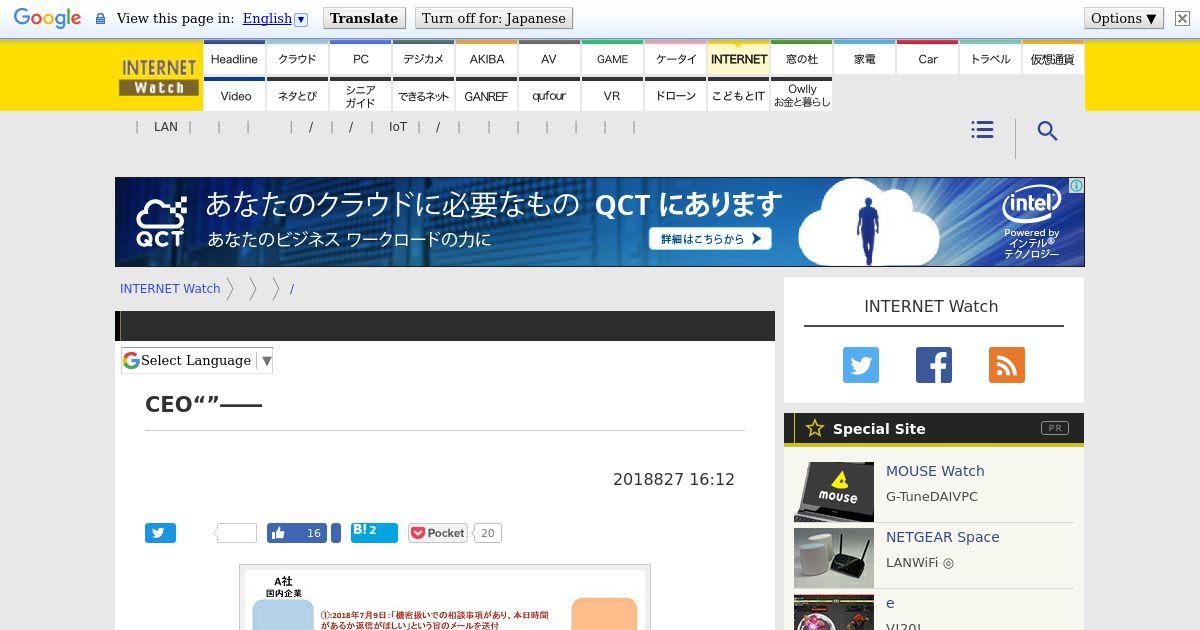Open the AV tab

click(x=549, y=58)
